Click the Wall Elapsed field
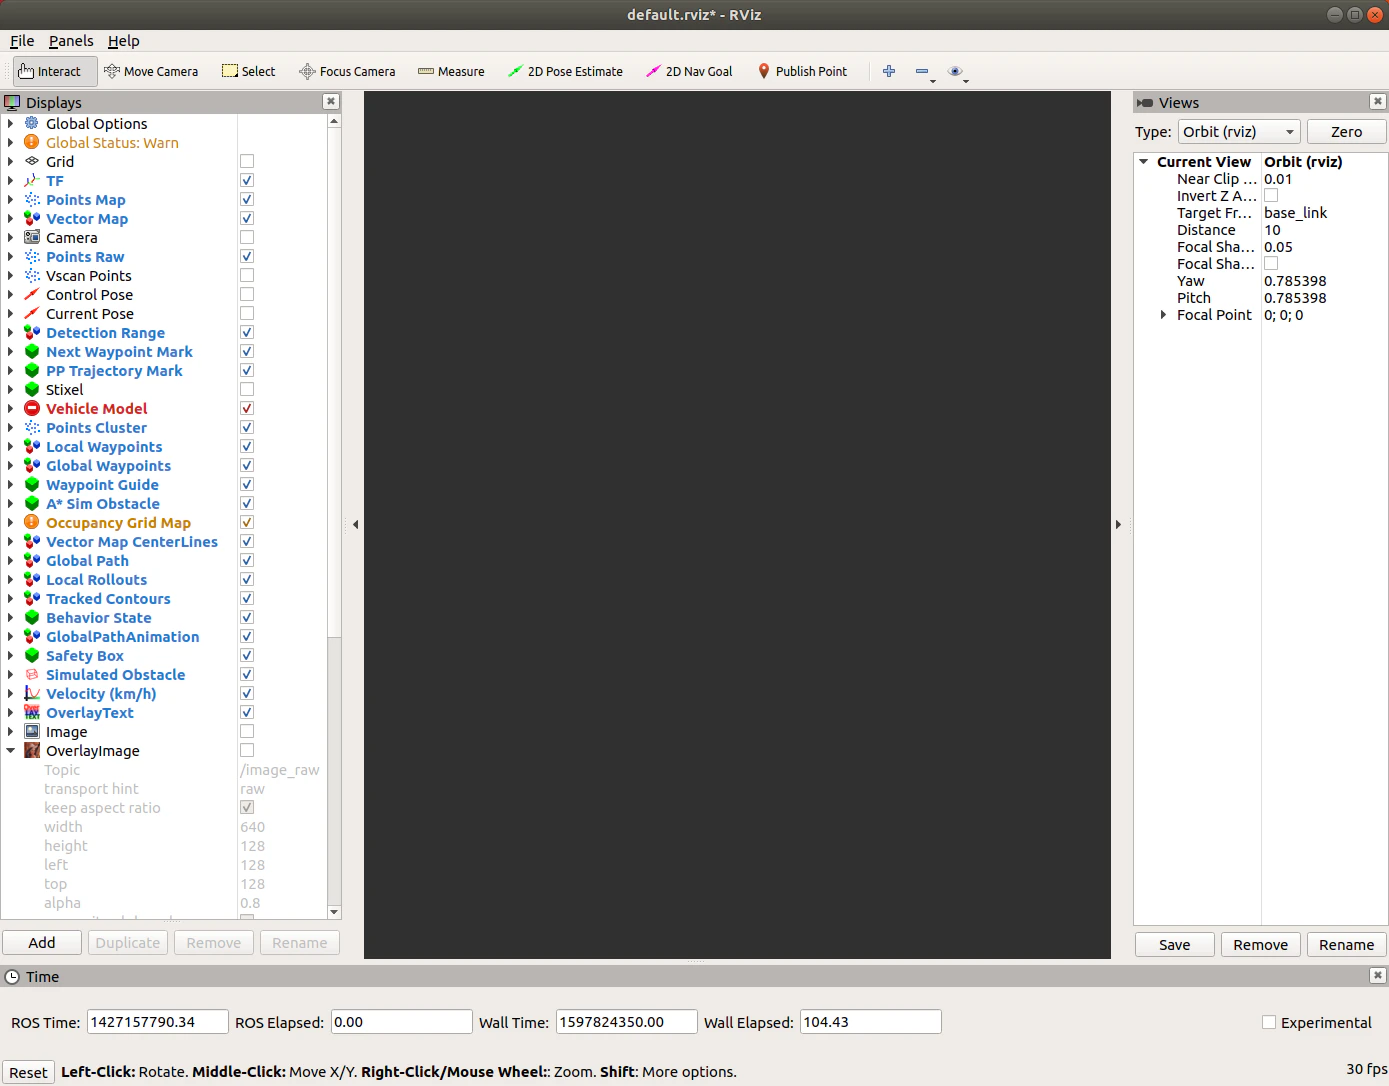1389x1086 pixels. click(870, 1022)
